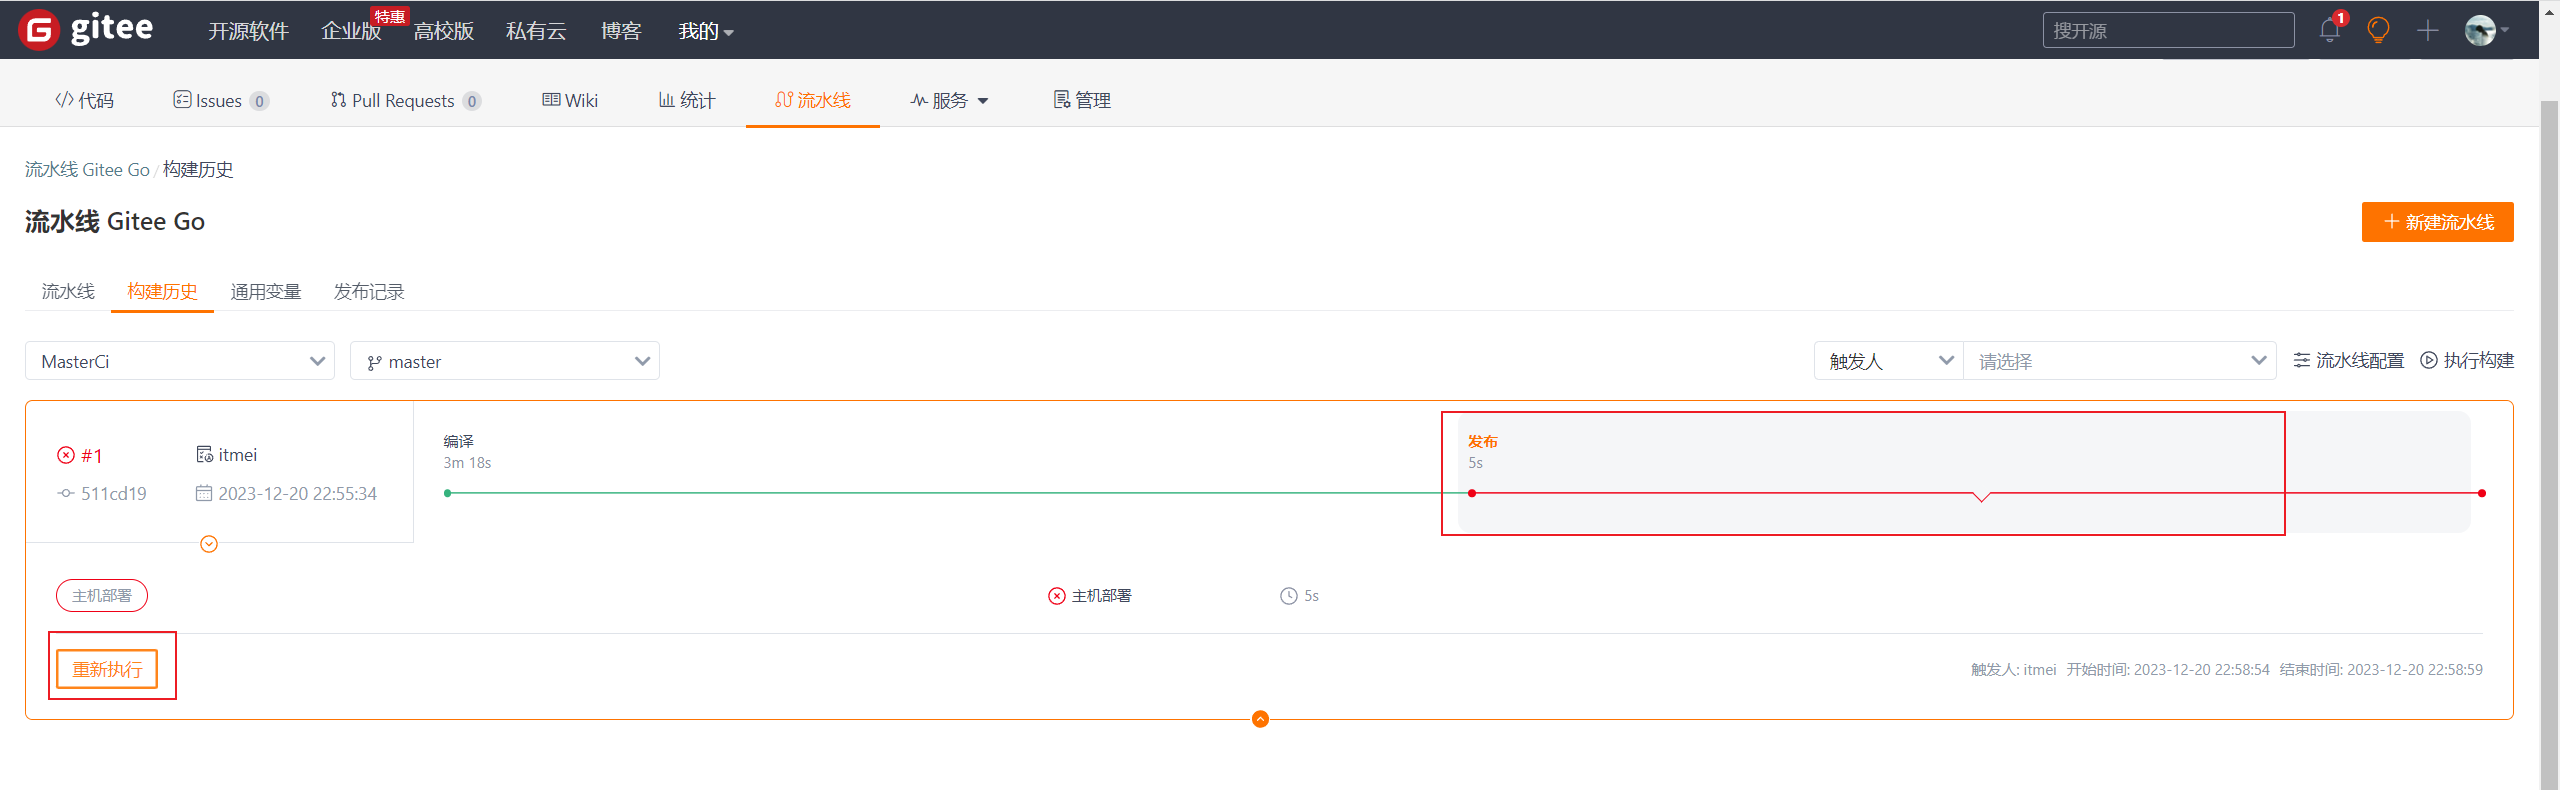Open the 博客 nav link
This screenshot has height=790, width=2560.
tap(621, 31)
